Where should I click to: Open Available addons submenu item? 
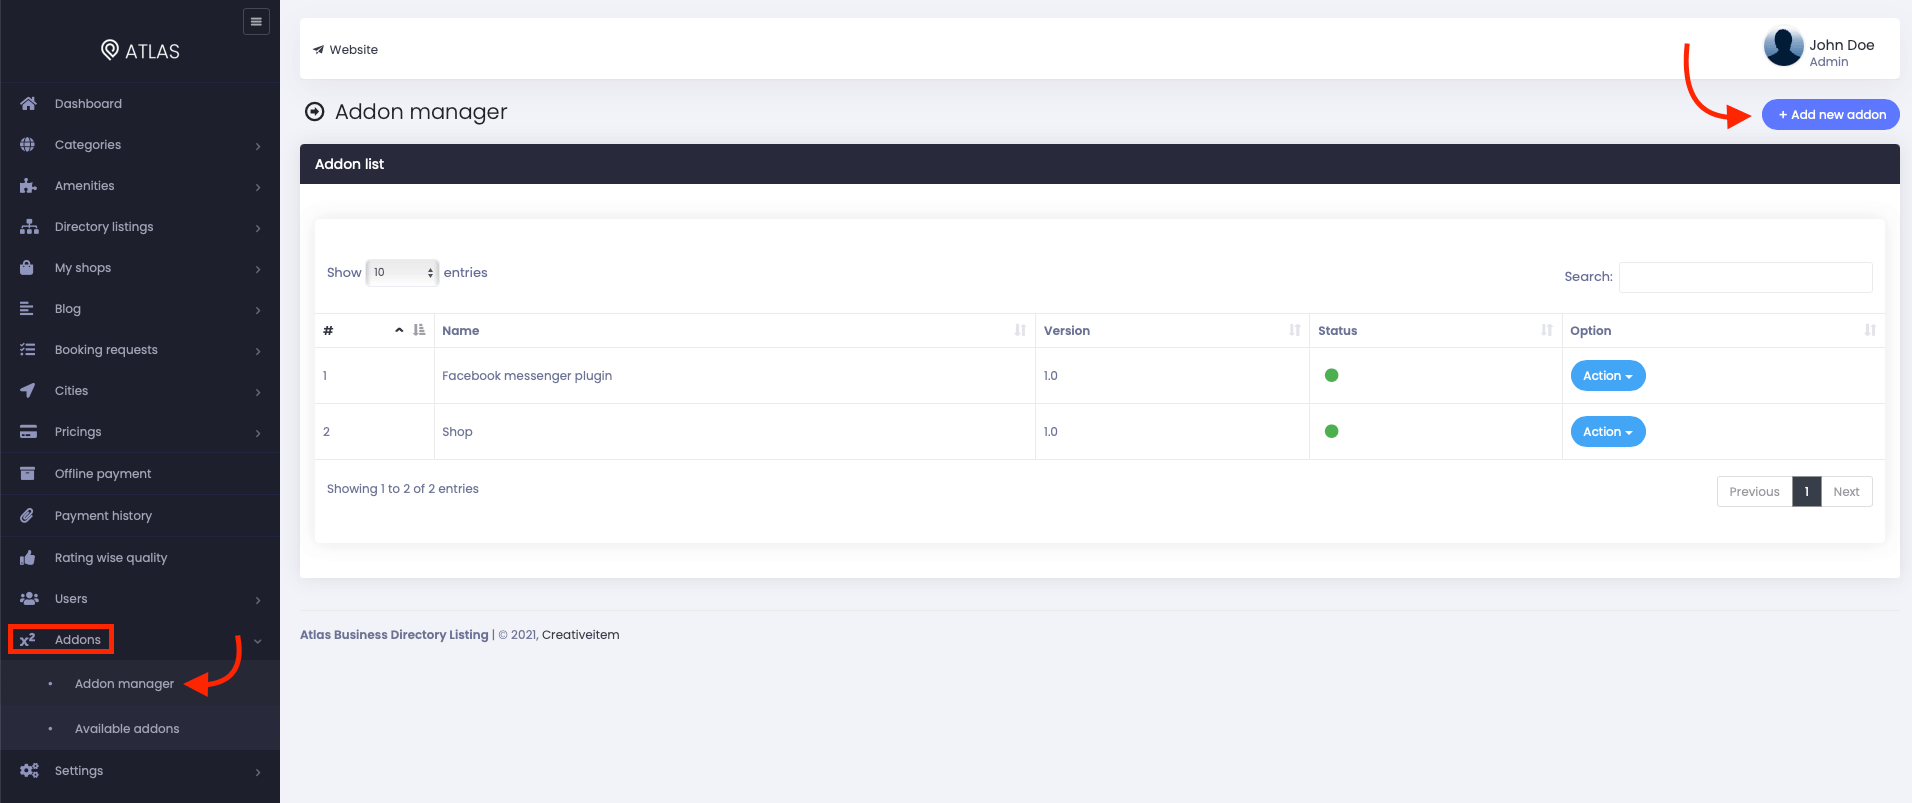point(127,729)
